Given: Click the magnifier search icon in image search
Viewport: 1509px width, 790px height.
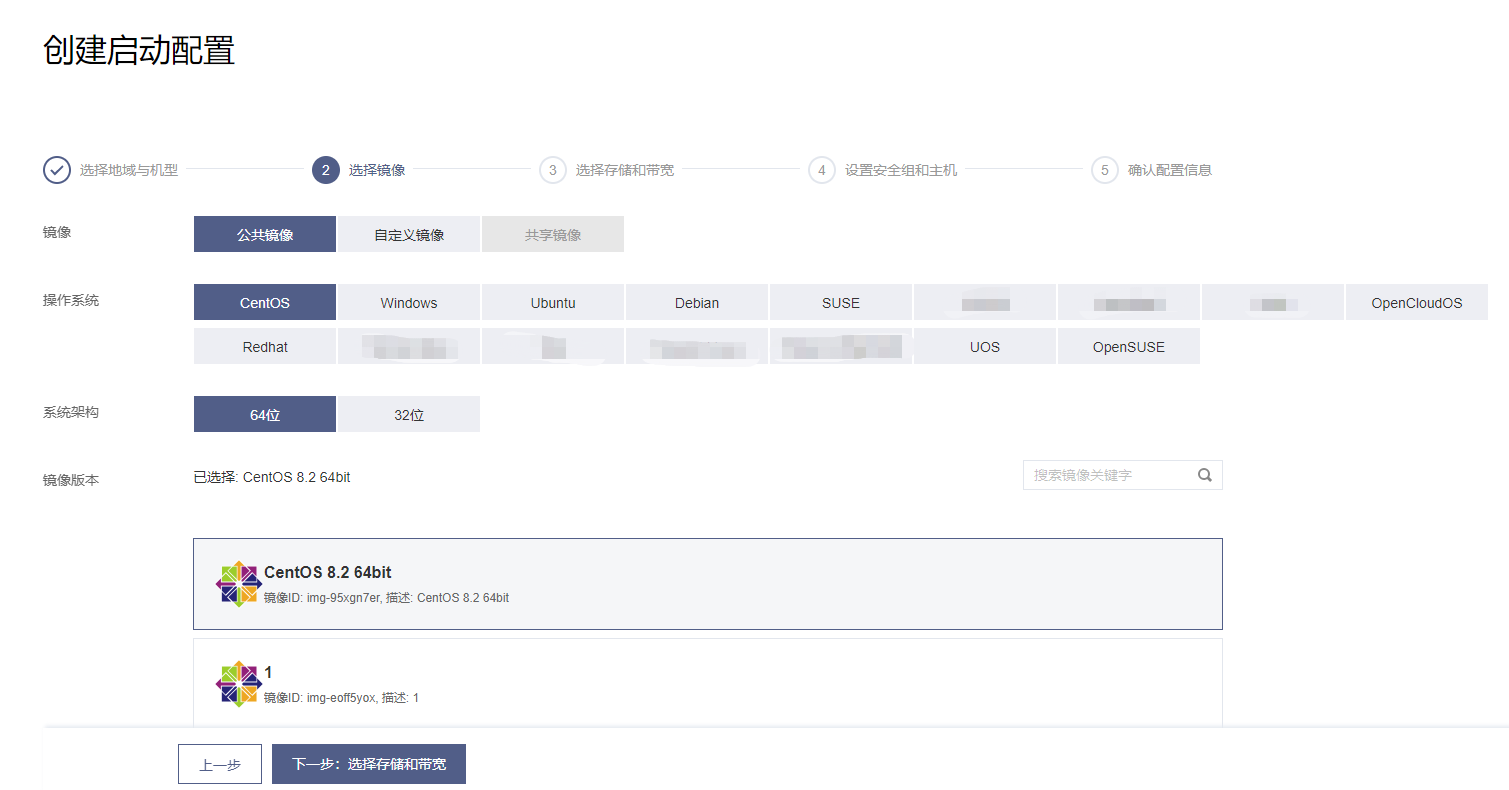Looking at the screenshot, I should tap(1204, 475).
